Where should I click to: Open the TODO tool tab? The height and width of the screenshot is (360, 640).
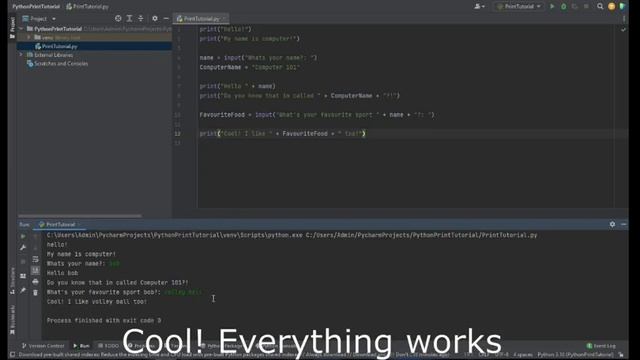pyautogui.click(x=108, y=346)
